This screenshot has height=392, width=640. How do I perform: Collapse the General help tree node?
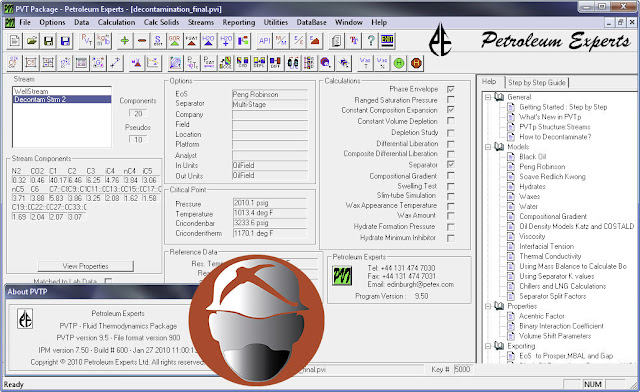click(x=488, y=97)
